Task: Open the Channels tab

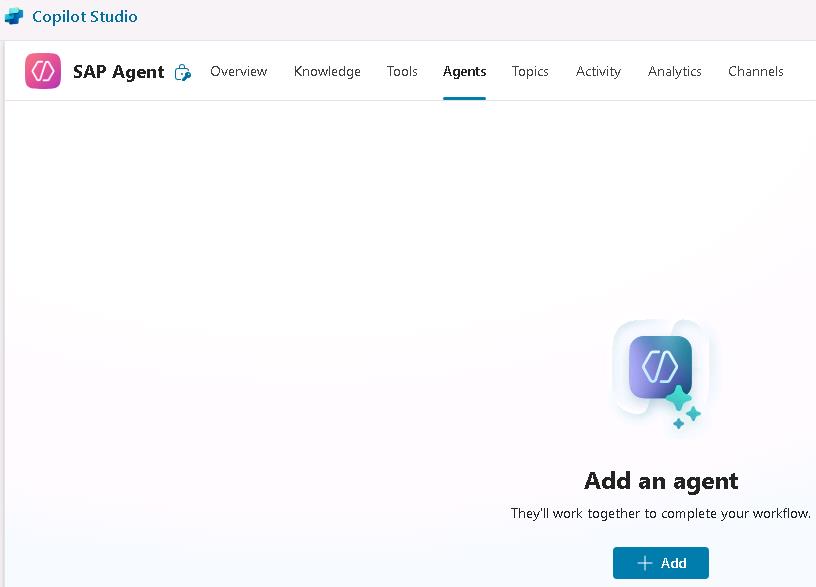Action: 756,71
